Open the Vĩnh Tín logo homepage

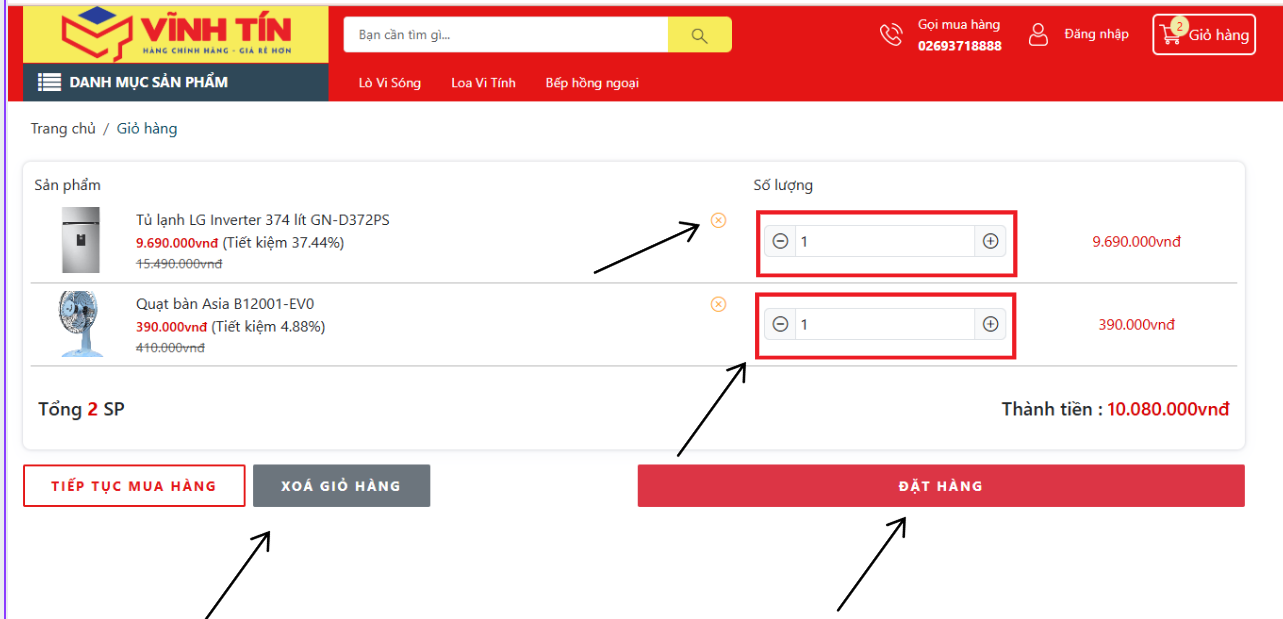[x=176, y=34]
